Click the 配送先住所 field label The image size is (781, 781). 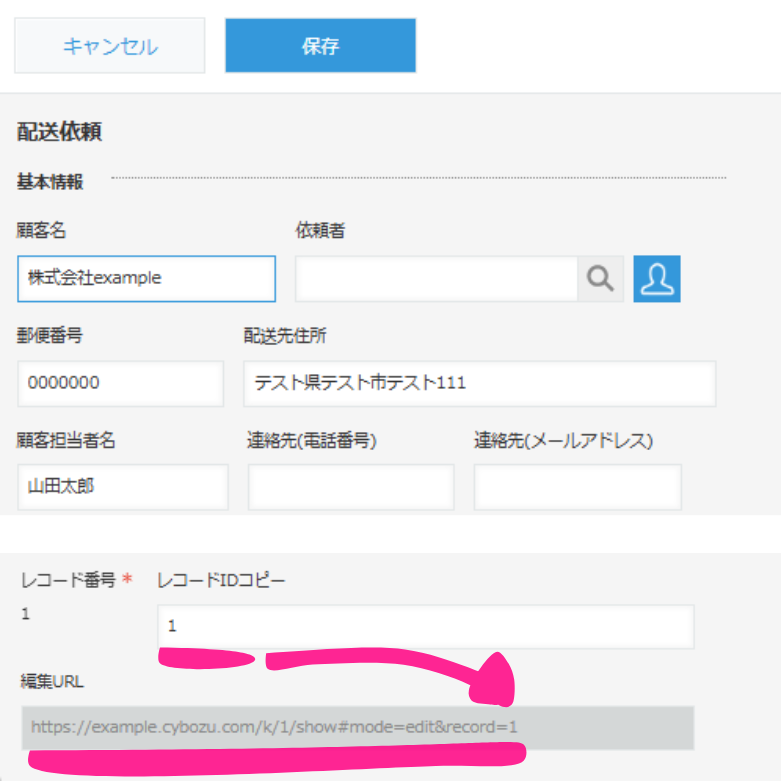pos(285,336)
